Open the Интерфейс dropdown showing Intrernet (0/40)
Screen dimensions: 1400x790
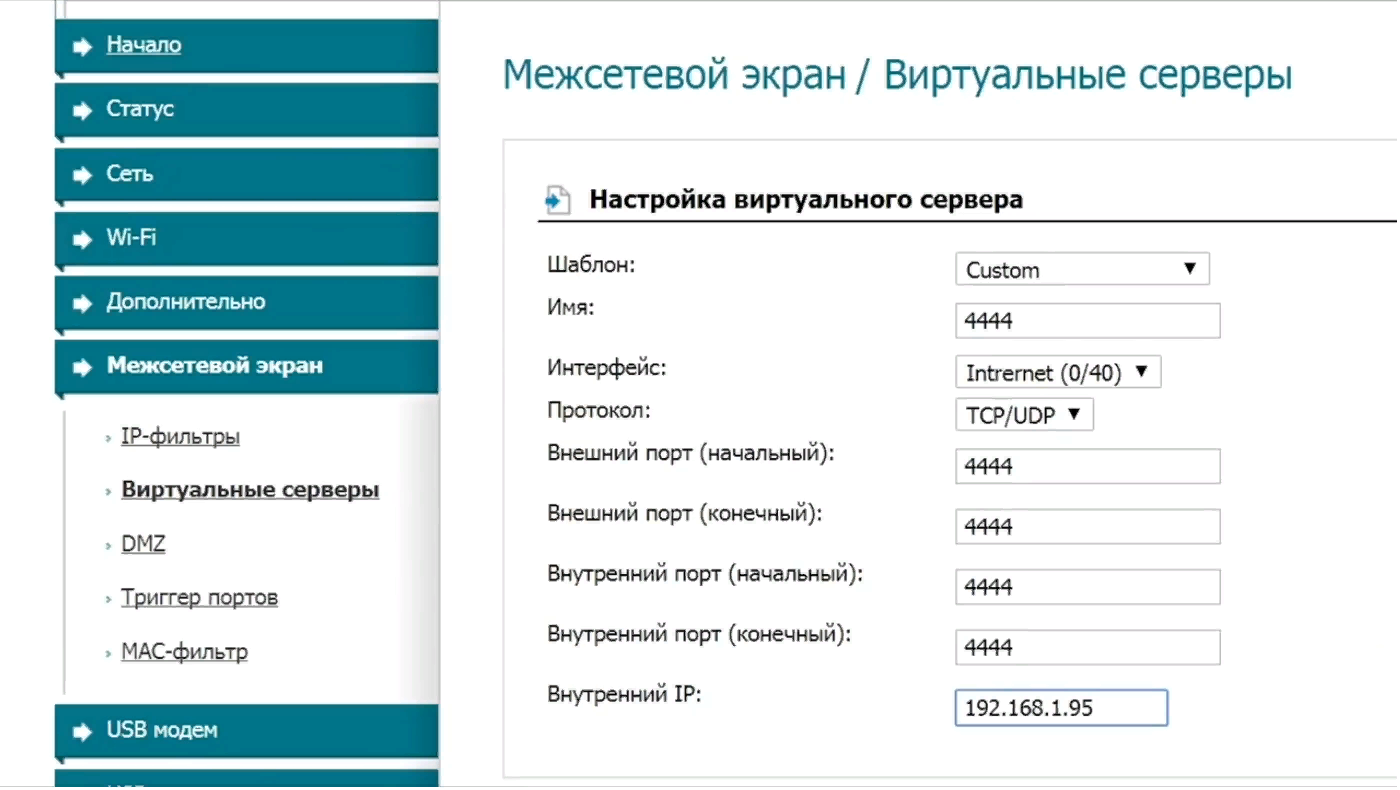(1058, 373)
